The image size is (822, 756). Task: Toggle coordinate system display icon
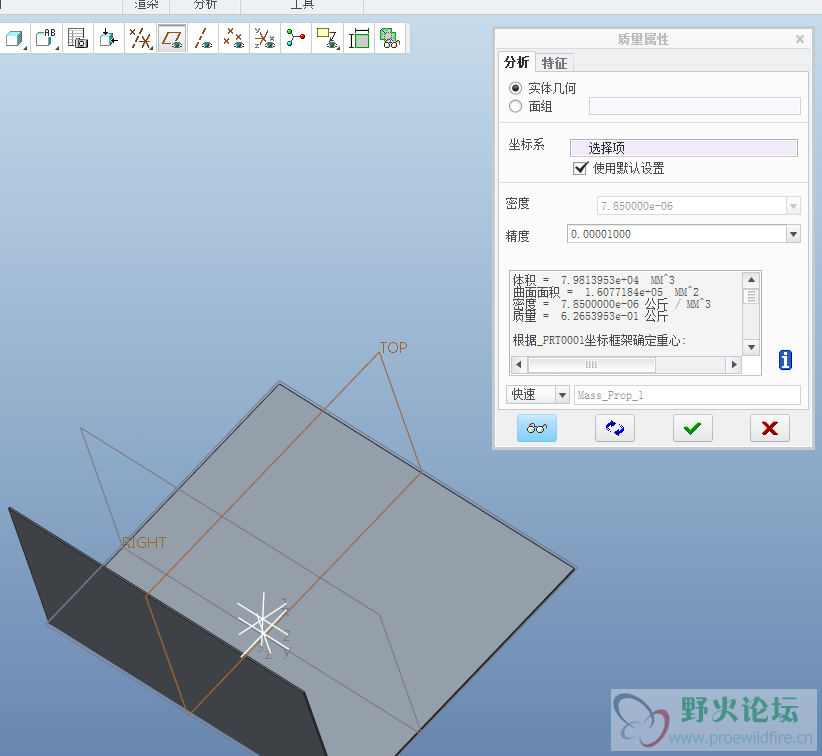pos(265,39)
